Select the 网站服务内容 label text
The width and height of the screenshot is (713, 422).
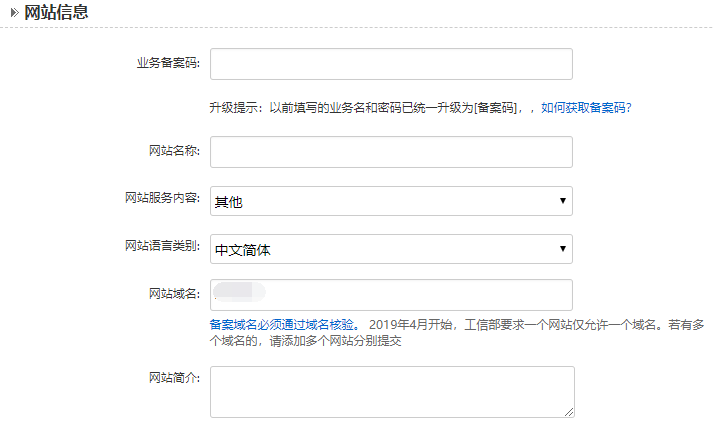coord(162,198)
